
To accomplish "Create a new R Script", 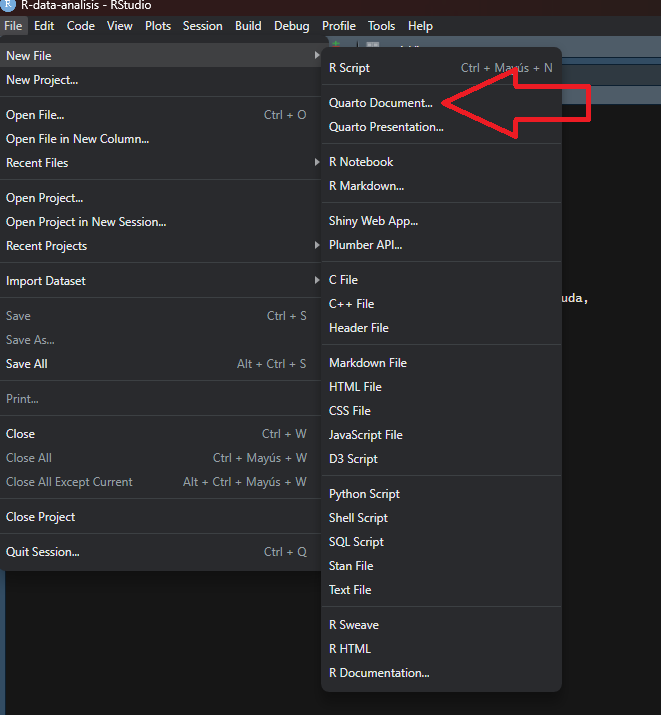I will [x=349, y=68].
